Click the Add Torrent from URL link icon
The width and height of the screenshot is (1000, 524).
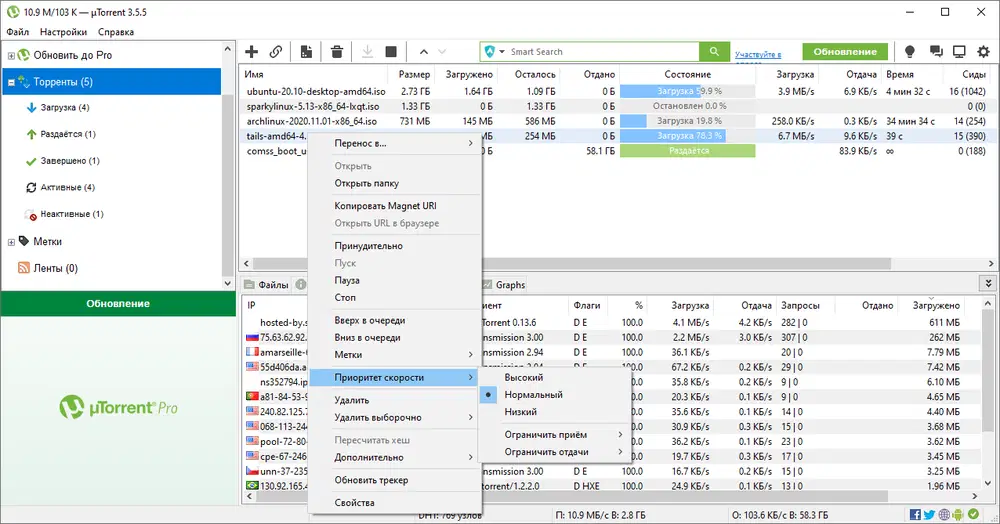tap(276, 52)
